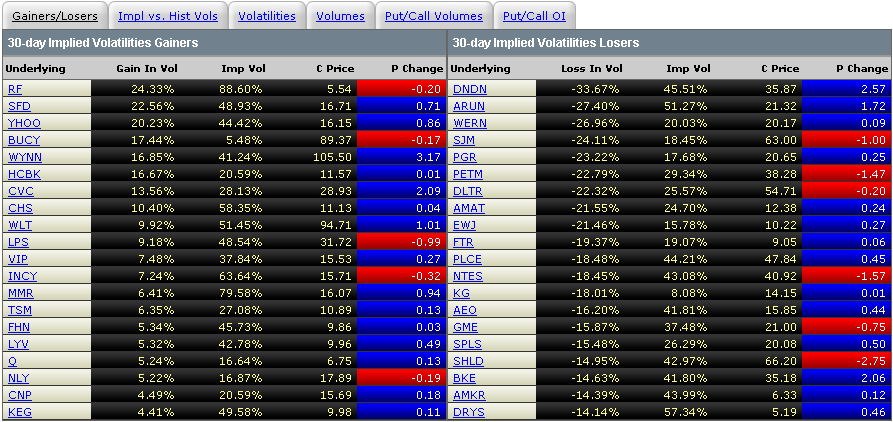893x422 pixels.
Task: Open the LPS ticker link
Action: pos(18,242)
